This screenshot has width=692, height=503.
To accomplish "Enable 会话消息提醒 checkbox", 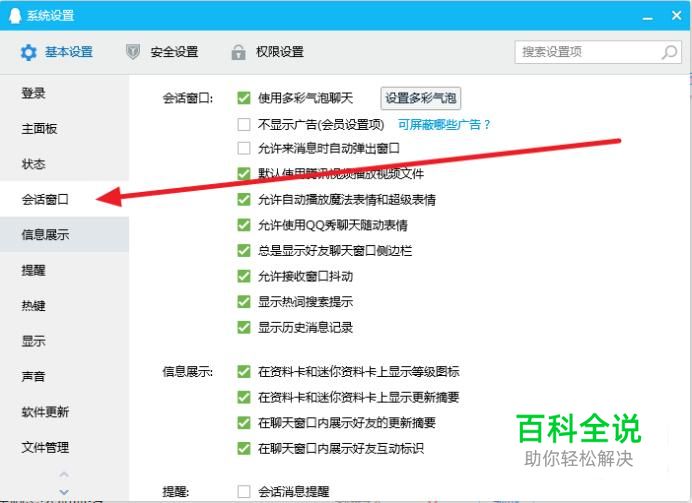I will (x=244, y=491).
